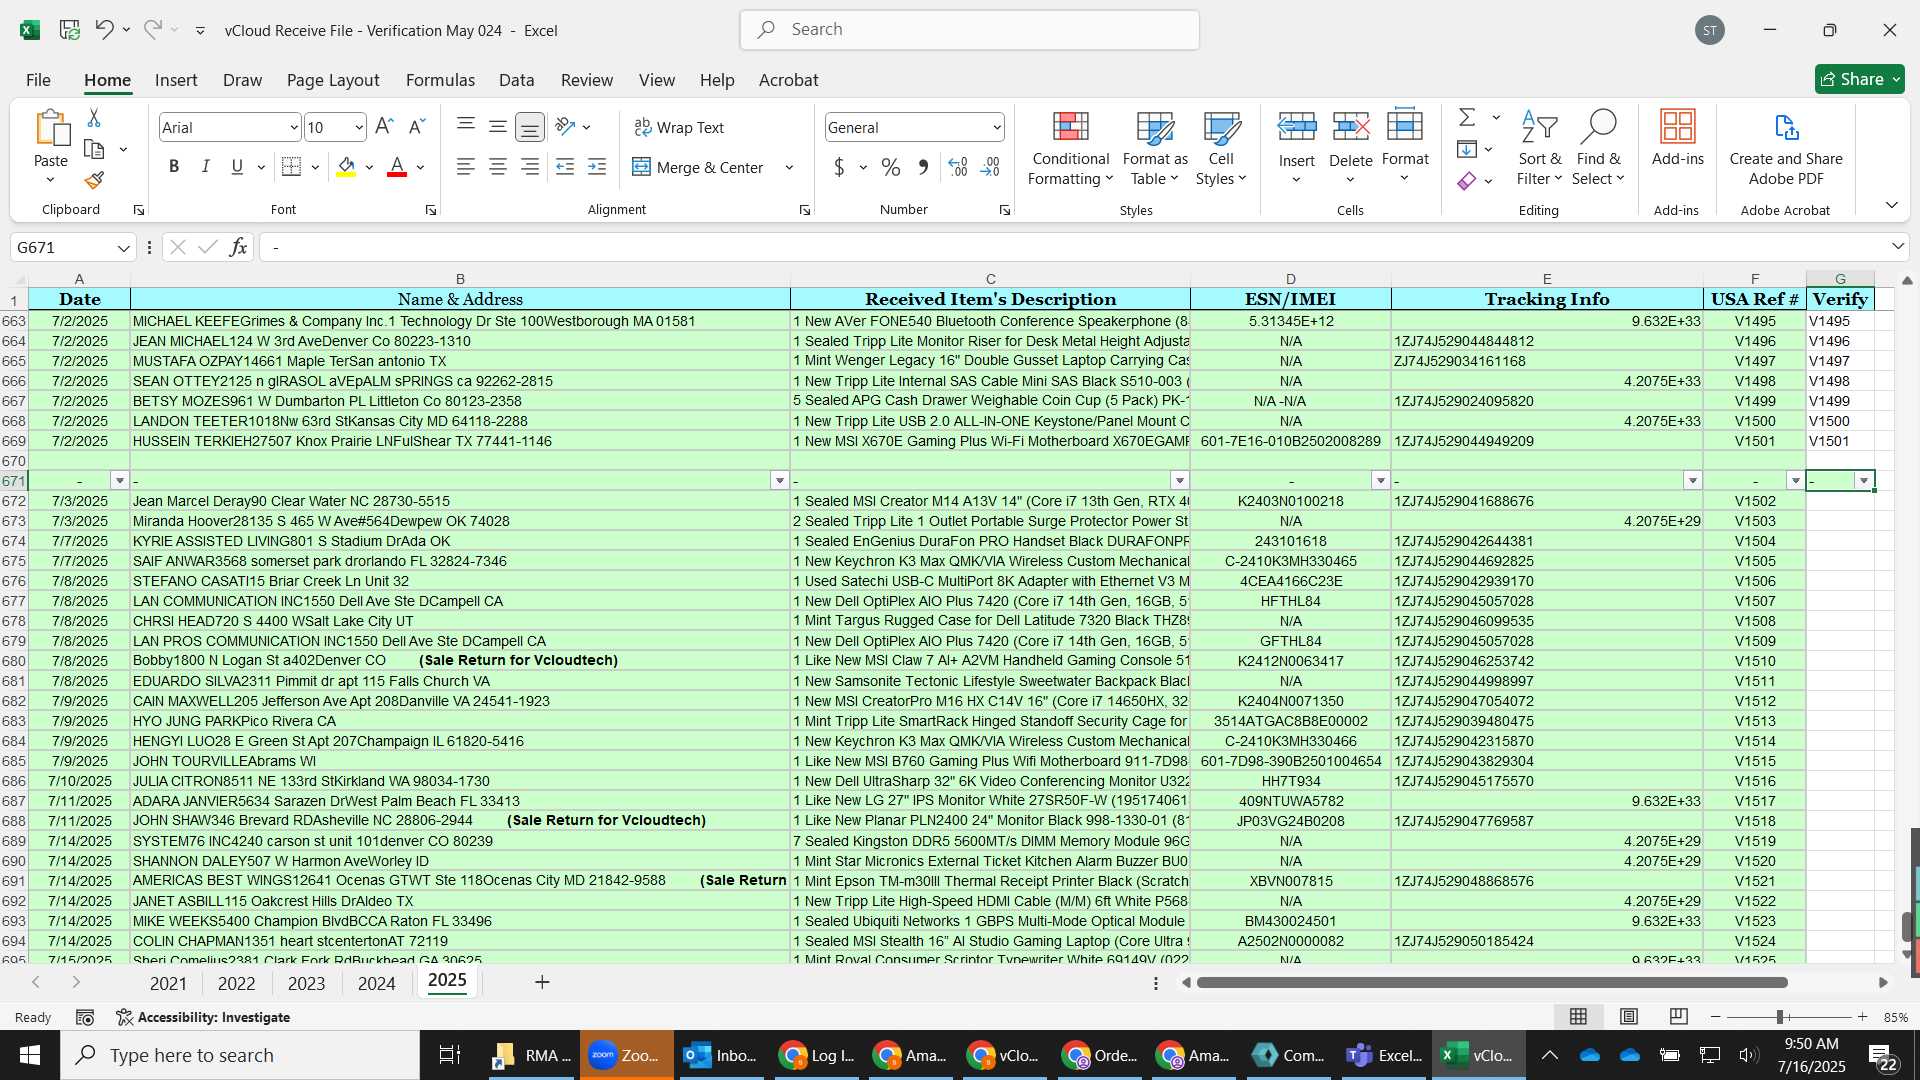Click Decrease Decimal icon
Screen dimensions: 1920x1080
point(990,167)
